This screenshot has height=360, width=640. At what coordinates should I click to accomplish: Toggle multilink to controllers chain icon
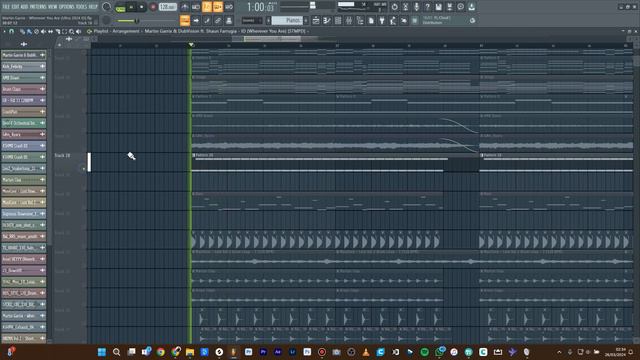coord(218,20)
